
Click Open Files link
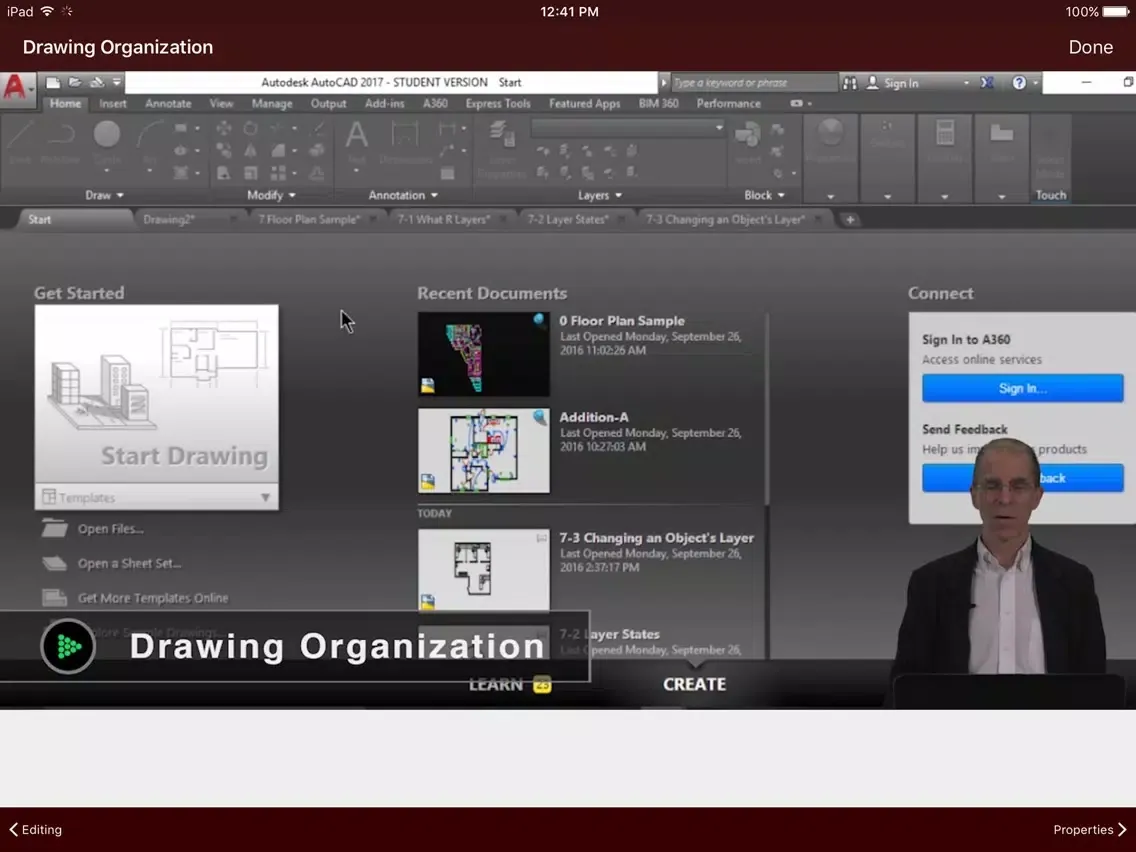(111, 529)
